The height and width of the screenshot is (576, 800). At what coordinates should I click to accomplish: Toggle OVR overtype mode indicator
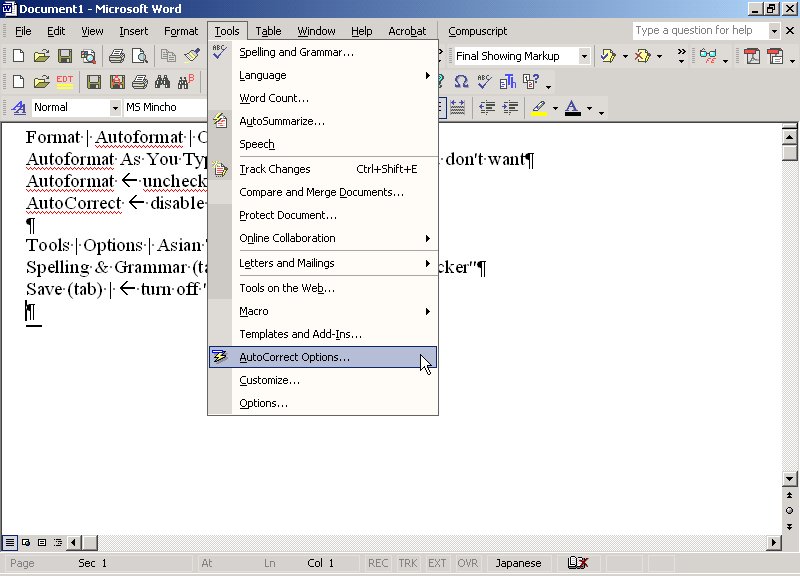click(x=468, y=563)
